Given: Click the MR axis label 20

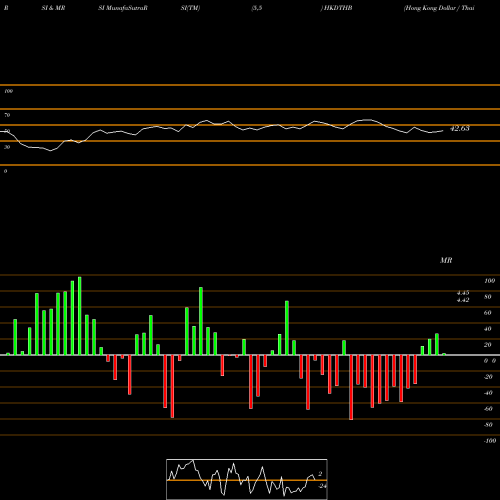Looking at the screenshot, I should 487,345.
